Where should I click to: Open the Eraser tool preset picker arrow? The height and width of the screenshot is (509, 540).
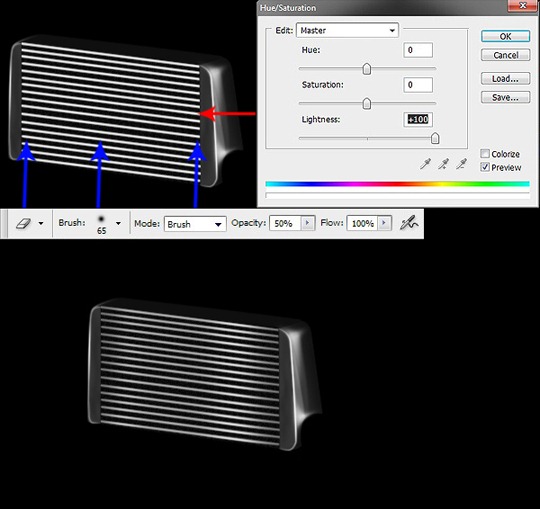point(41,224)
